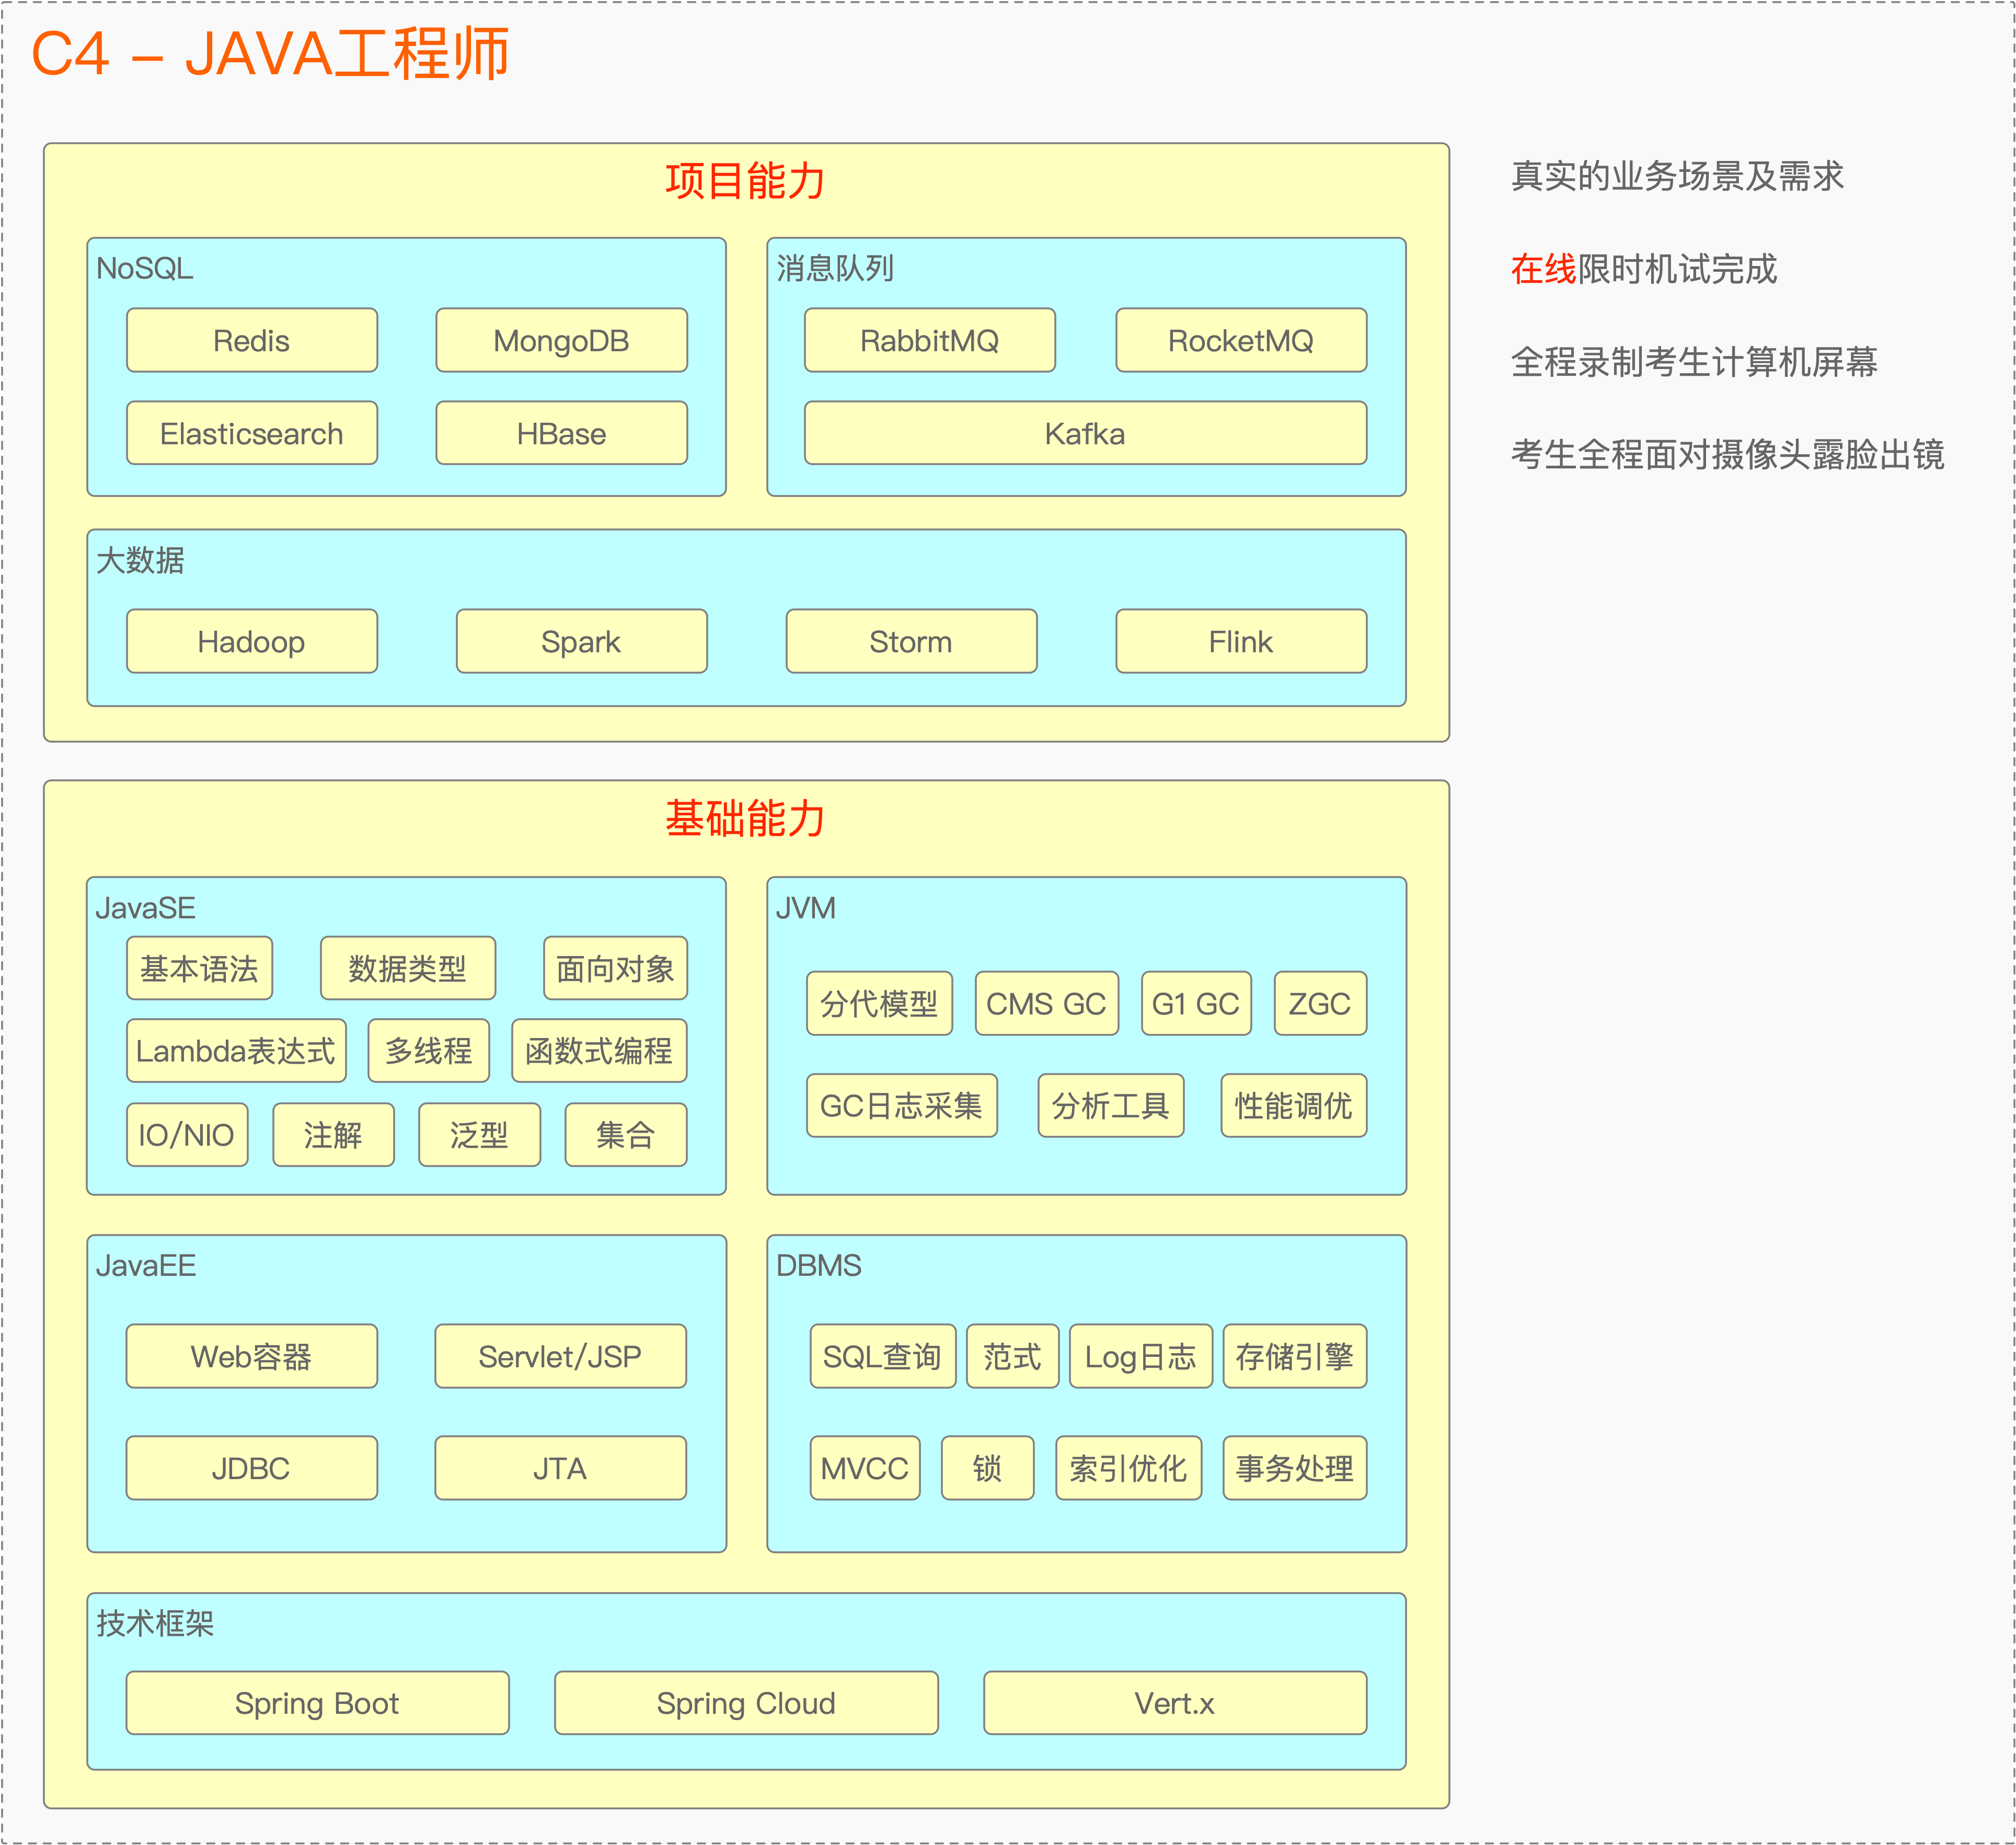Click the Flink box

click(x=1240, y=641)
